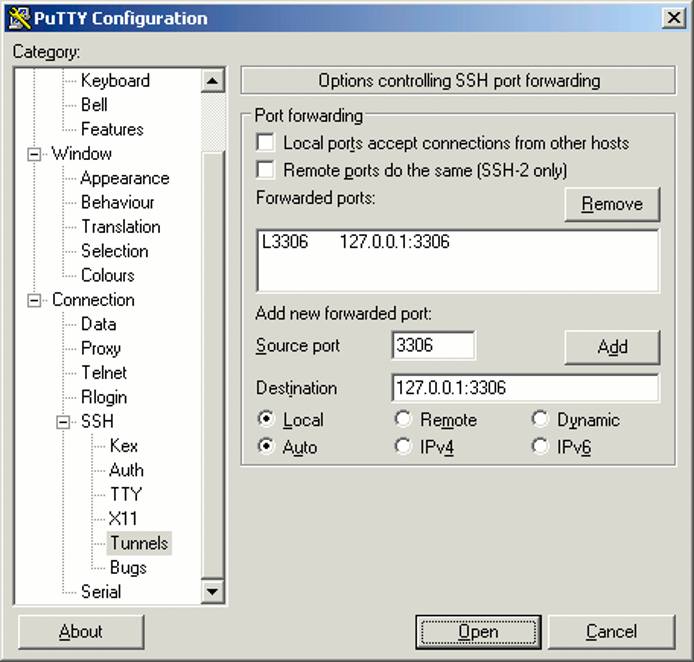Select the Local forwarding radio button
The width and height of the screenshot is (694, 662).
tap(266, 419)
